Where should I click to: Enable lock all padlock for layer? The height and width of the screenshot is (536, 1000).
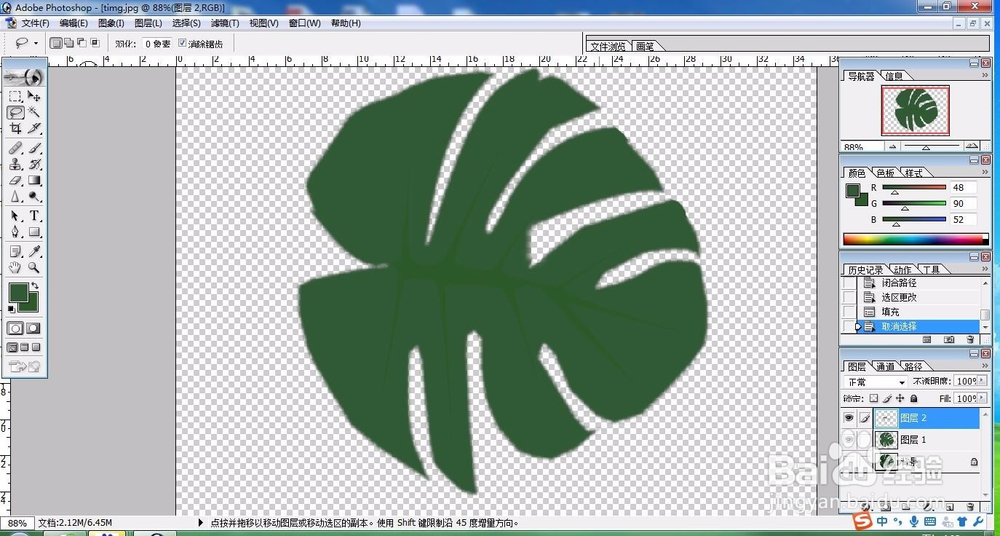[913, 398]
